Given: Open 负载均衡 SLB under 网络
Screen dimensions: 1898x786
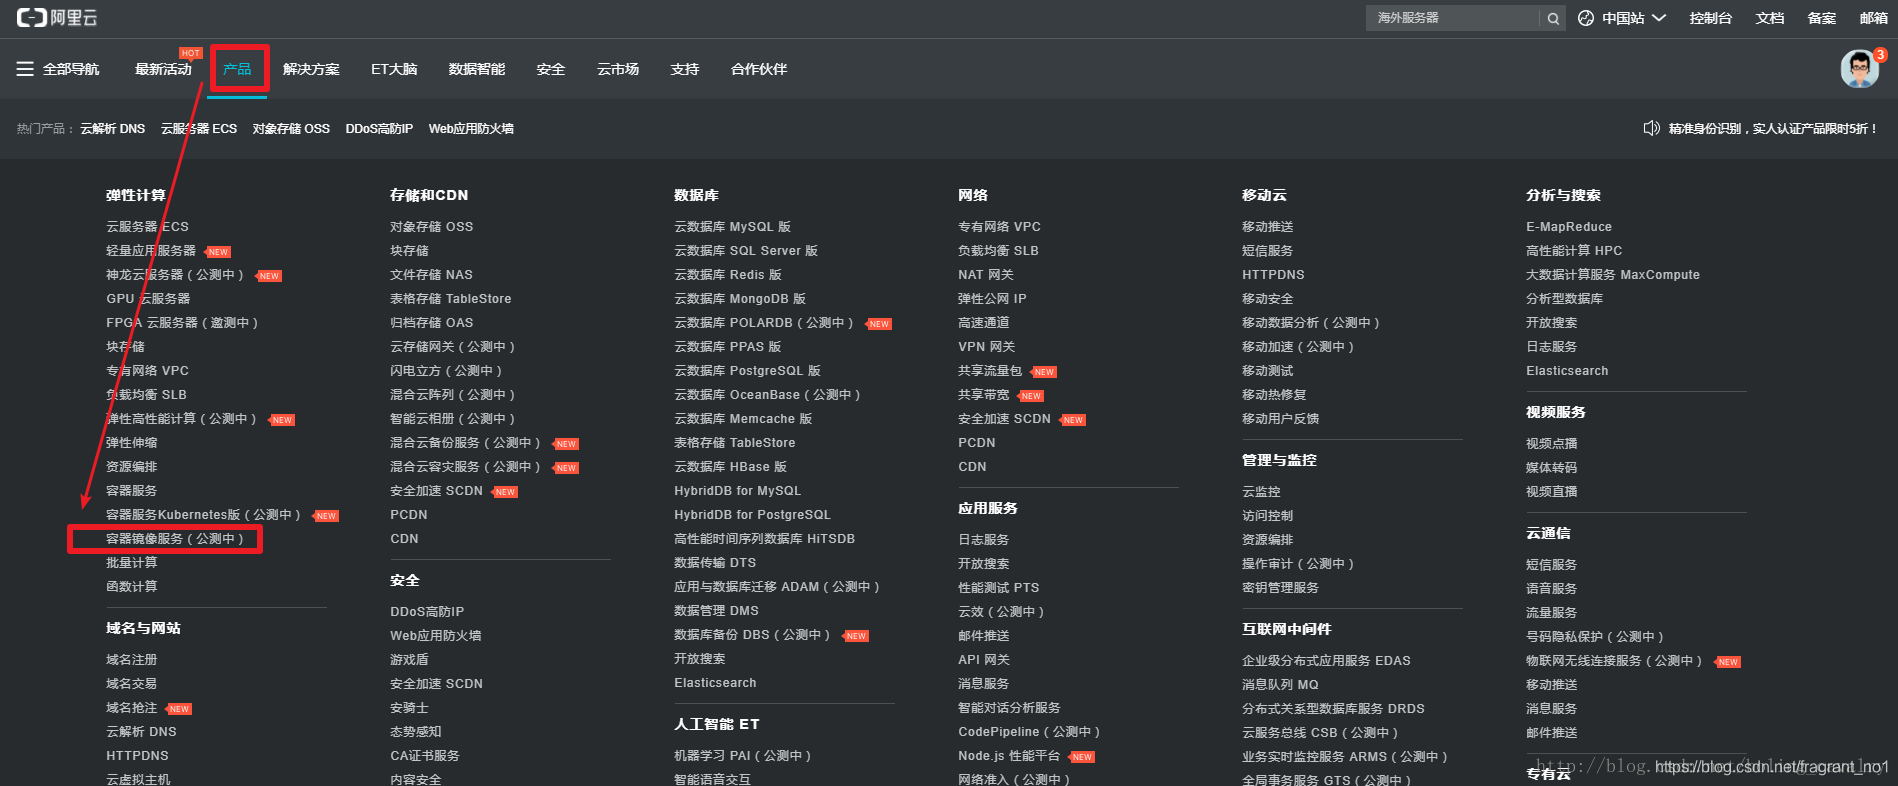Looking at the screenshot, I should point(998,251).
